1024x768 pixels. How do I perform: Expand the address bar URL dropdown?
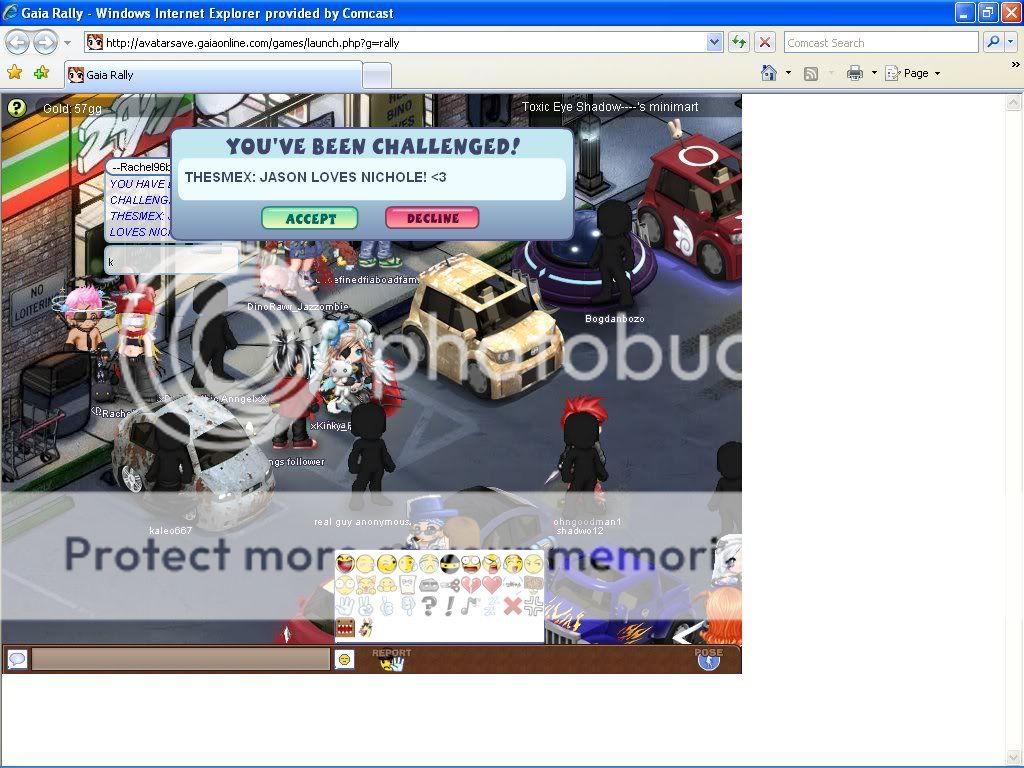(x=714, y=42)
